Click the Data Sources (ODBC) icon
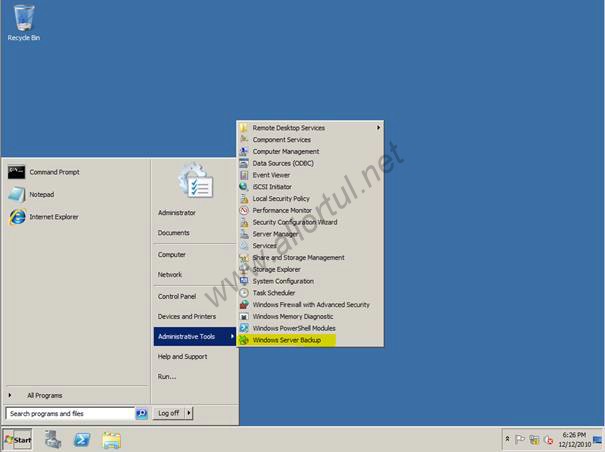This screenshot has width=605, height=452. 244,163
